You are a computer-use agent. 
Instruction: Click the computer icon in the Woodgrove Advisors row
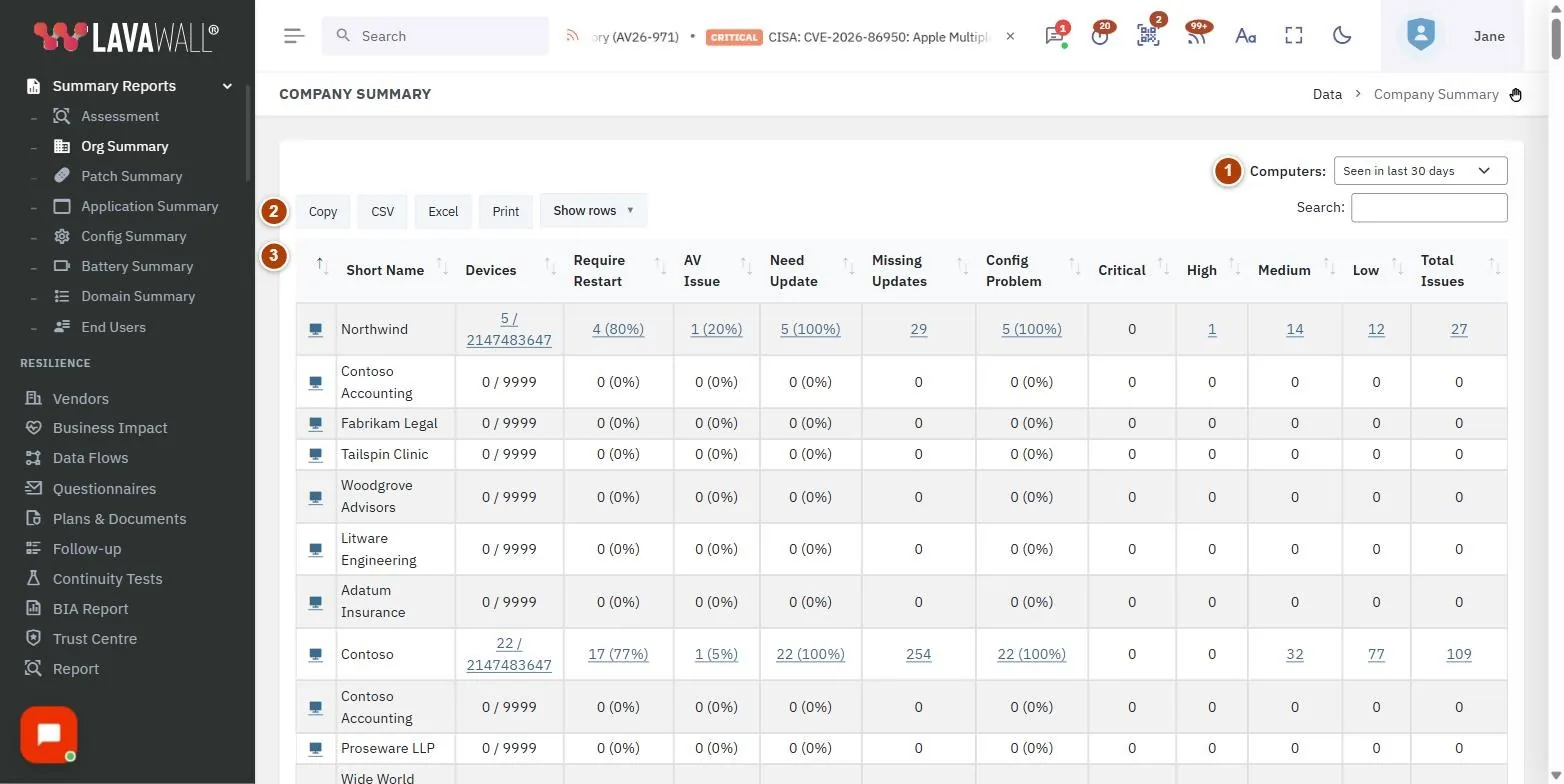316,496
